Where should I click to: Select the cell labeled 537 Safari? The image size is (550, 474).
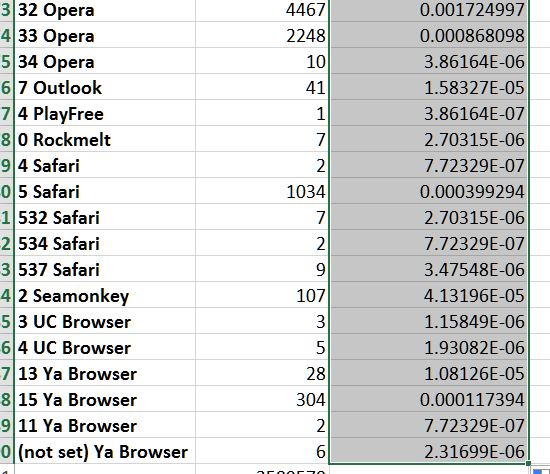pos(105,268)
